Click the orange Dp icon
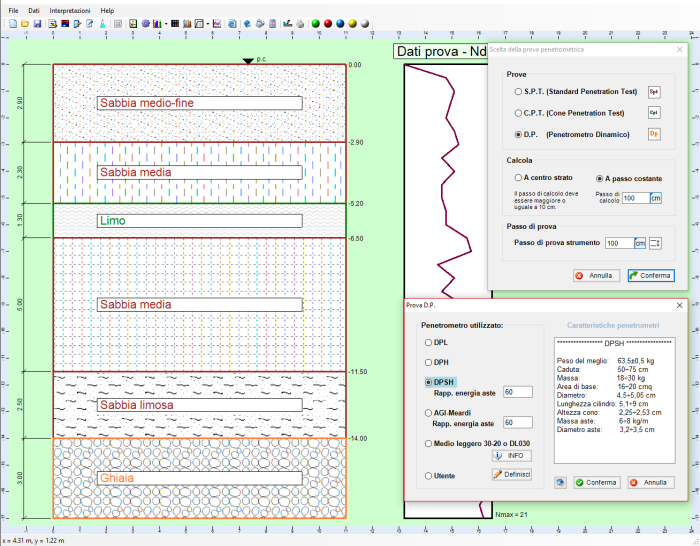The height and width of the screenshot is (546, 700). point(655,133)
